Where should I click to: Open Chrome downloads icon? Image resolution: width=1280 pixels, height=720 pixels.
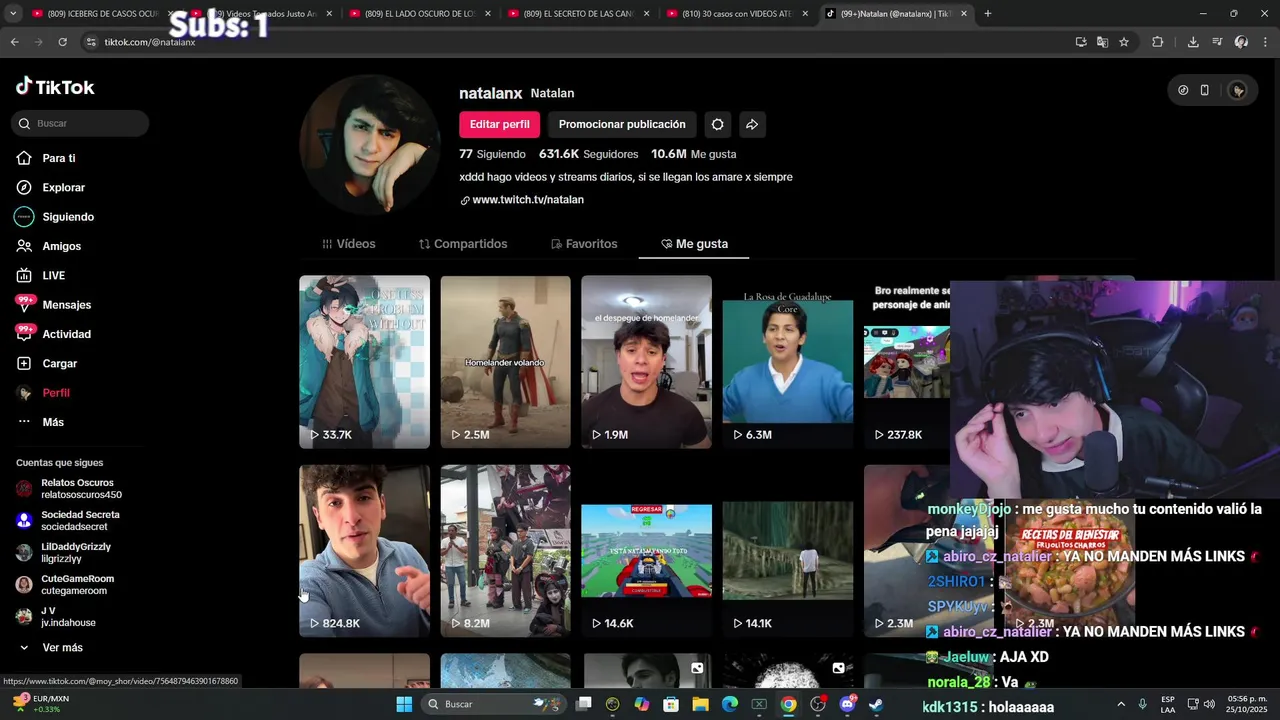1193,42
